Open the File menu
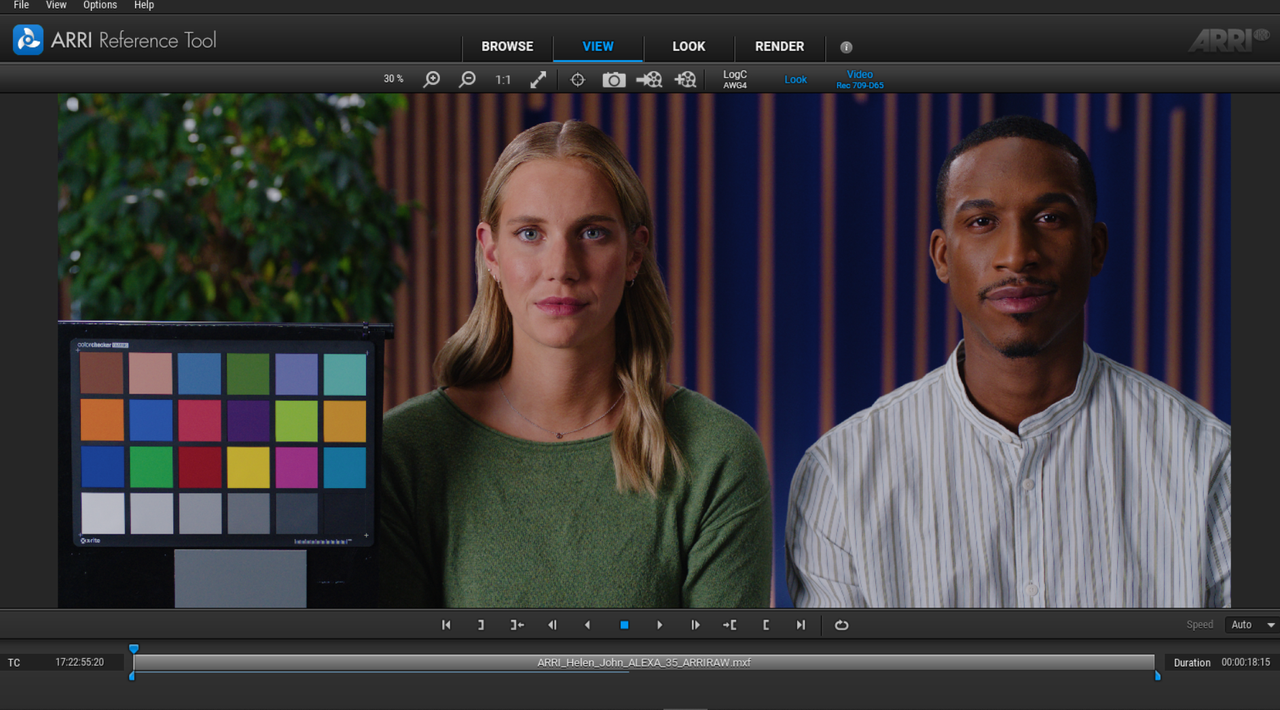This screenshot has height=710, width=1280. (21, 5)
